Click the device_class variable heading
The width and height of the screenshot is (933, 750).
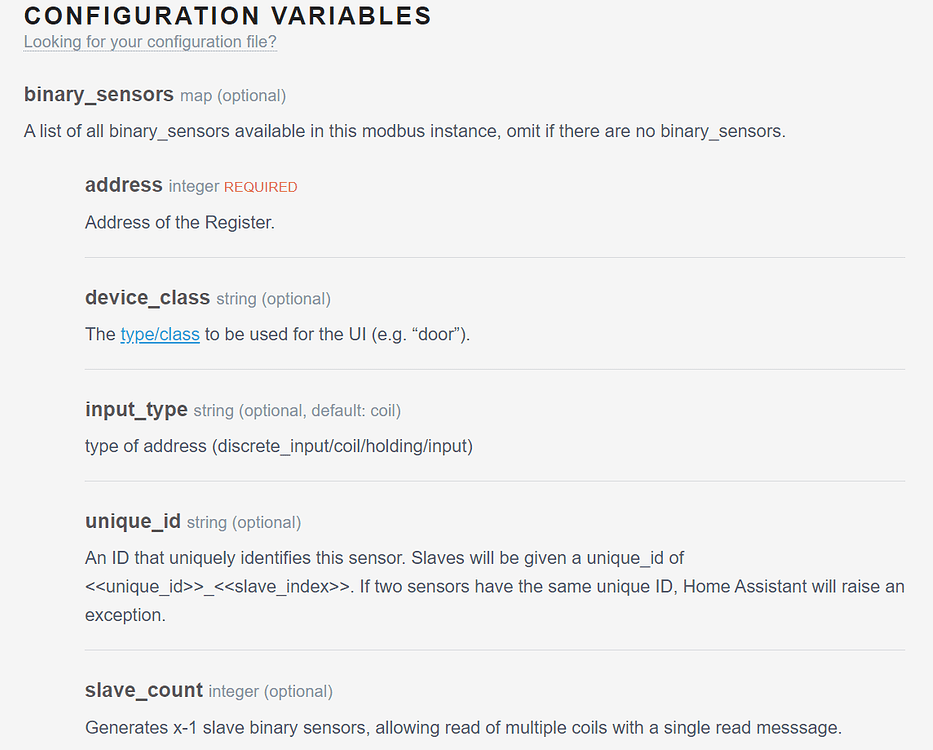148,298
